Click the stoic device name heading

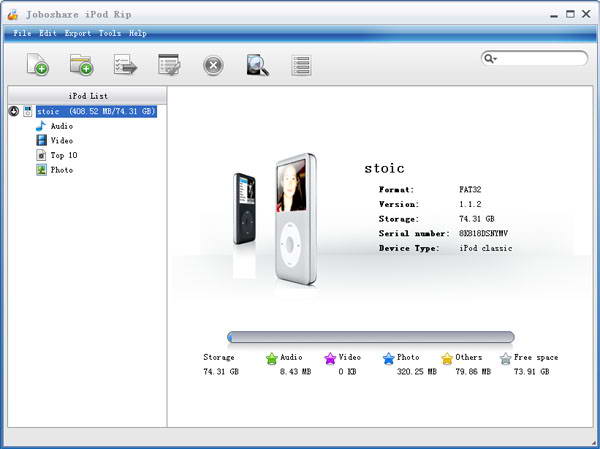click(x=384, y=168)
